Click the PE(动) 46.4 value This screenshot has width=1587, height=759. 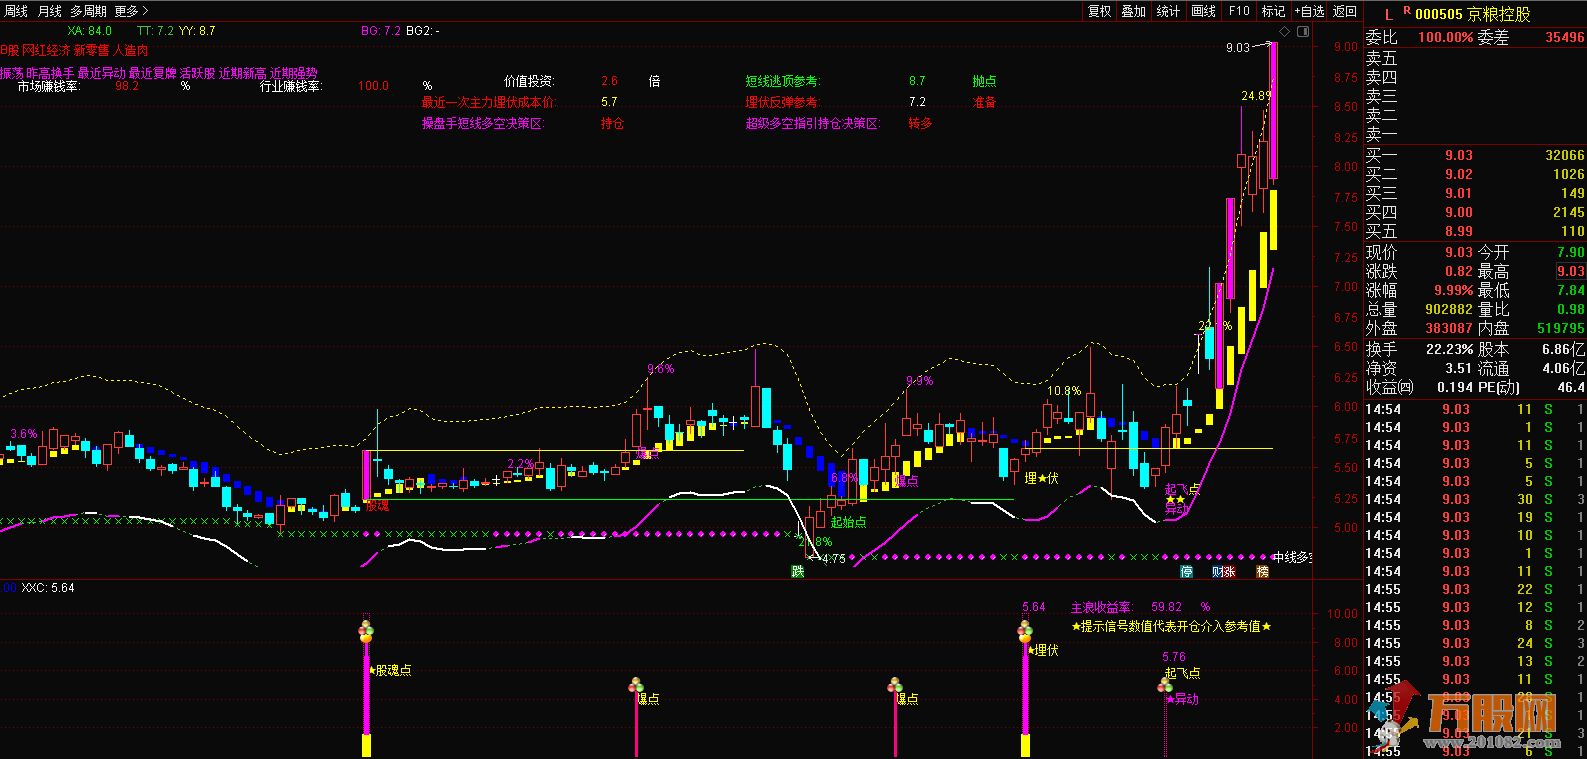[x=1571, y=387]
